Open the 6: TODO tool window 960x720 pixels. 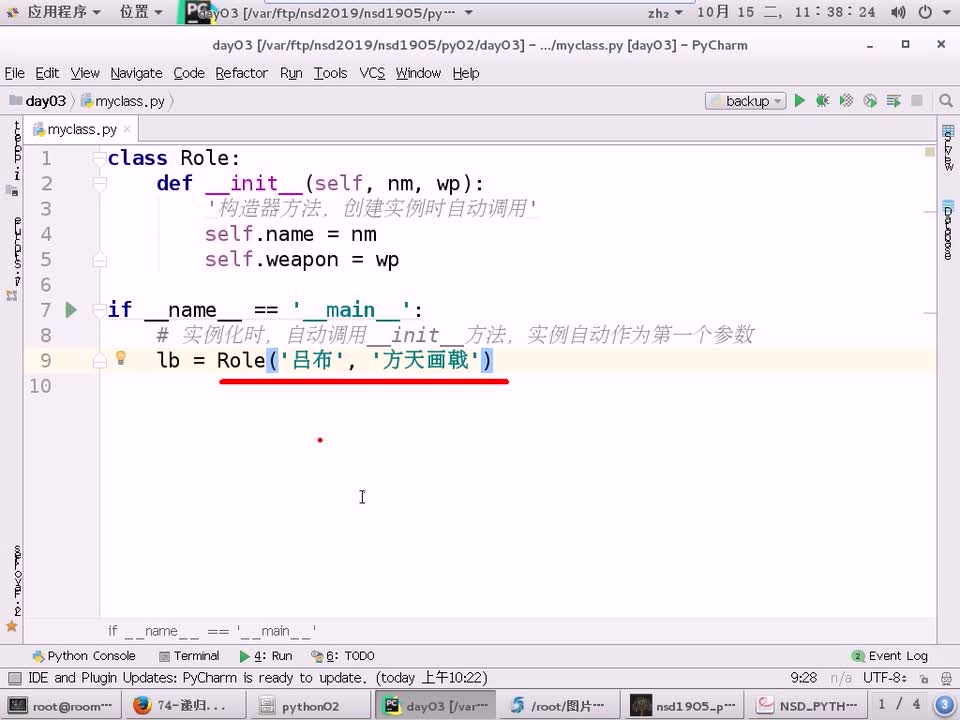coord(343,656)
